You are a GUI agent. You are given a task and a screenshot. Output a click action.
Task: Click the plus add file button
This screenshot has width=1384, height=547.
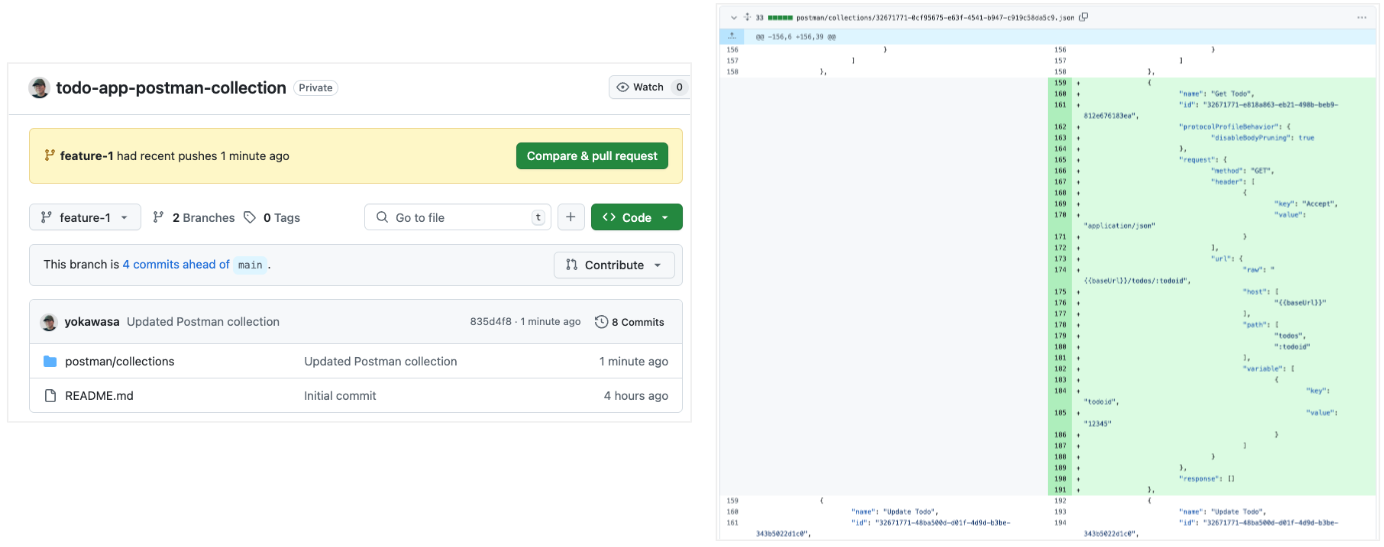point(571,217)
